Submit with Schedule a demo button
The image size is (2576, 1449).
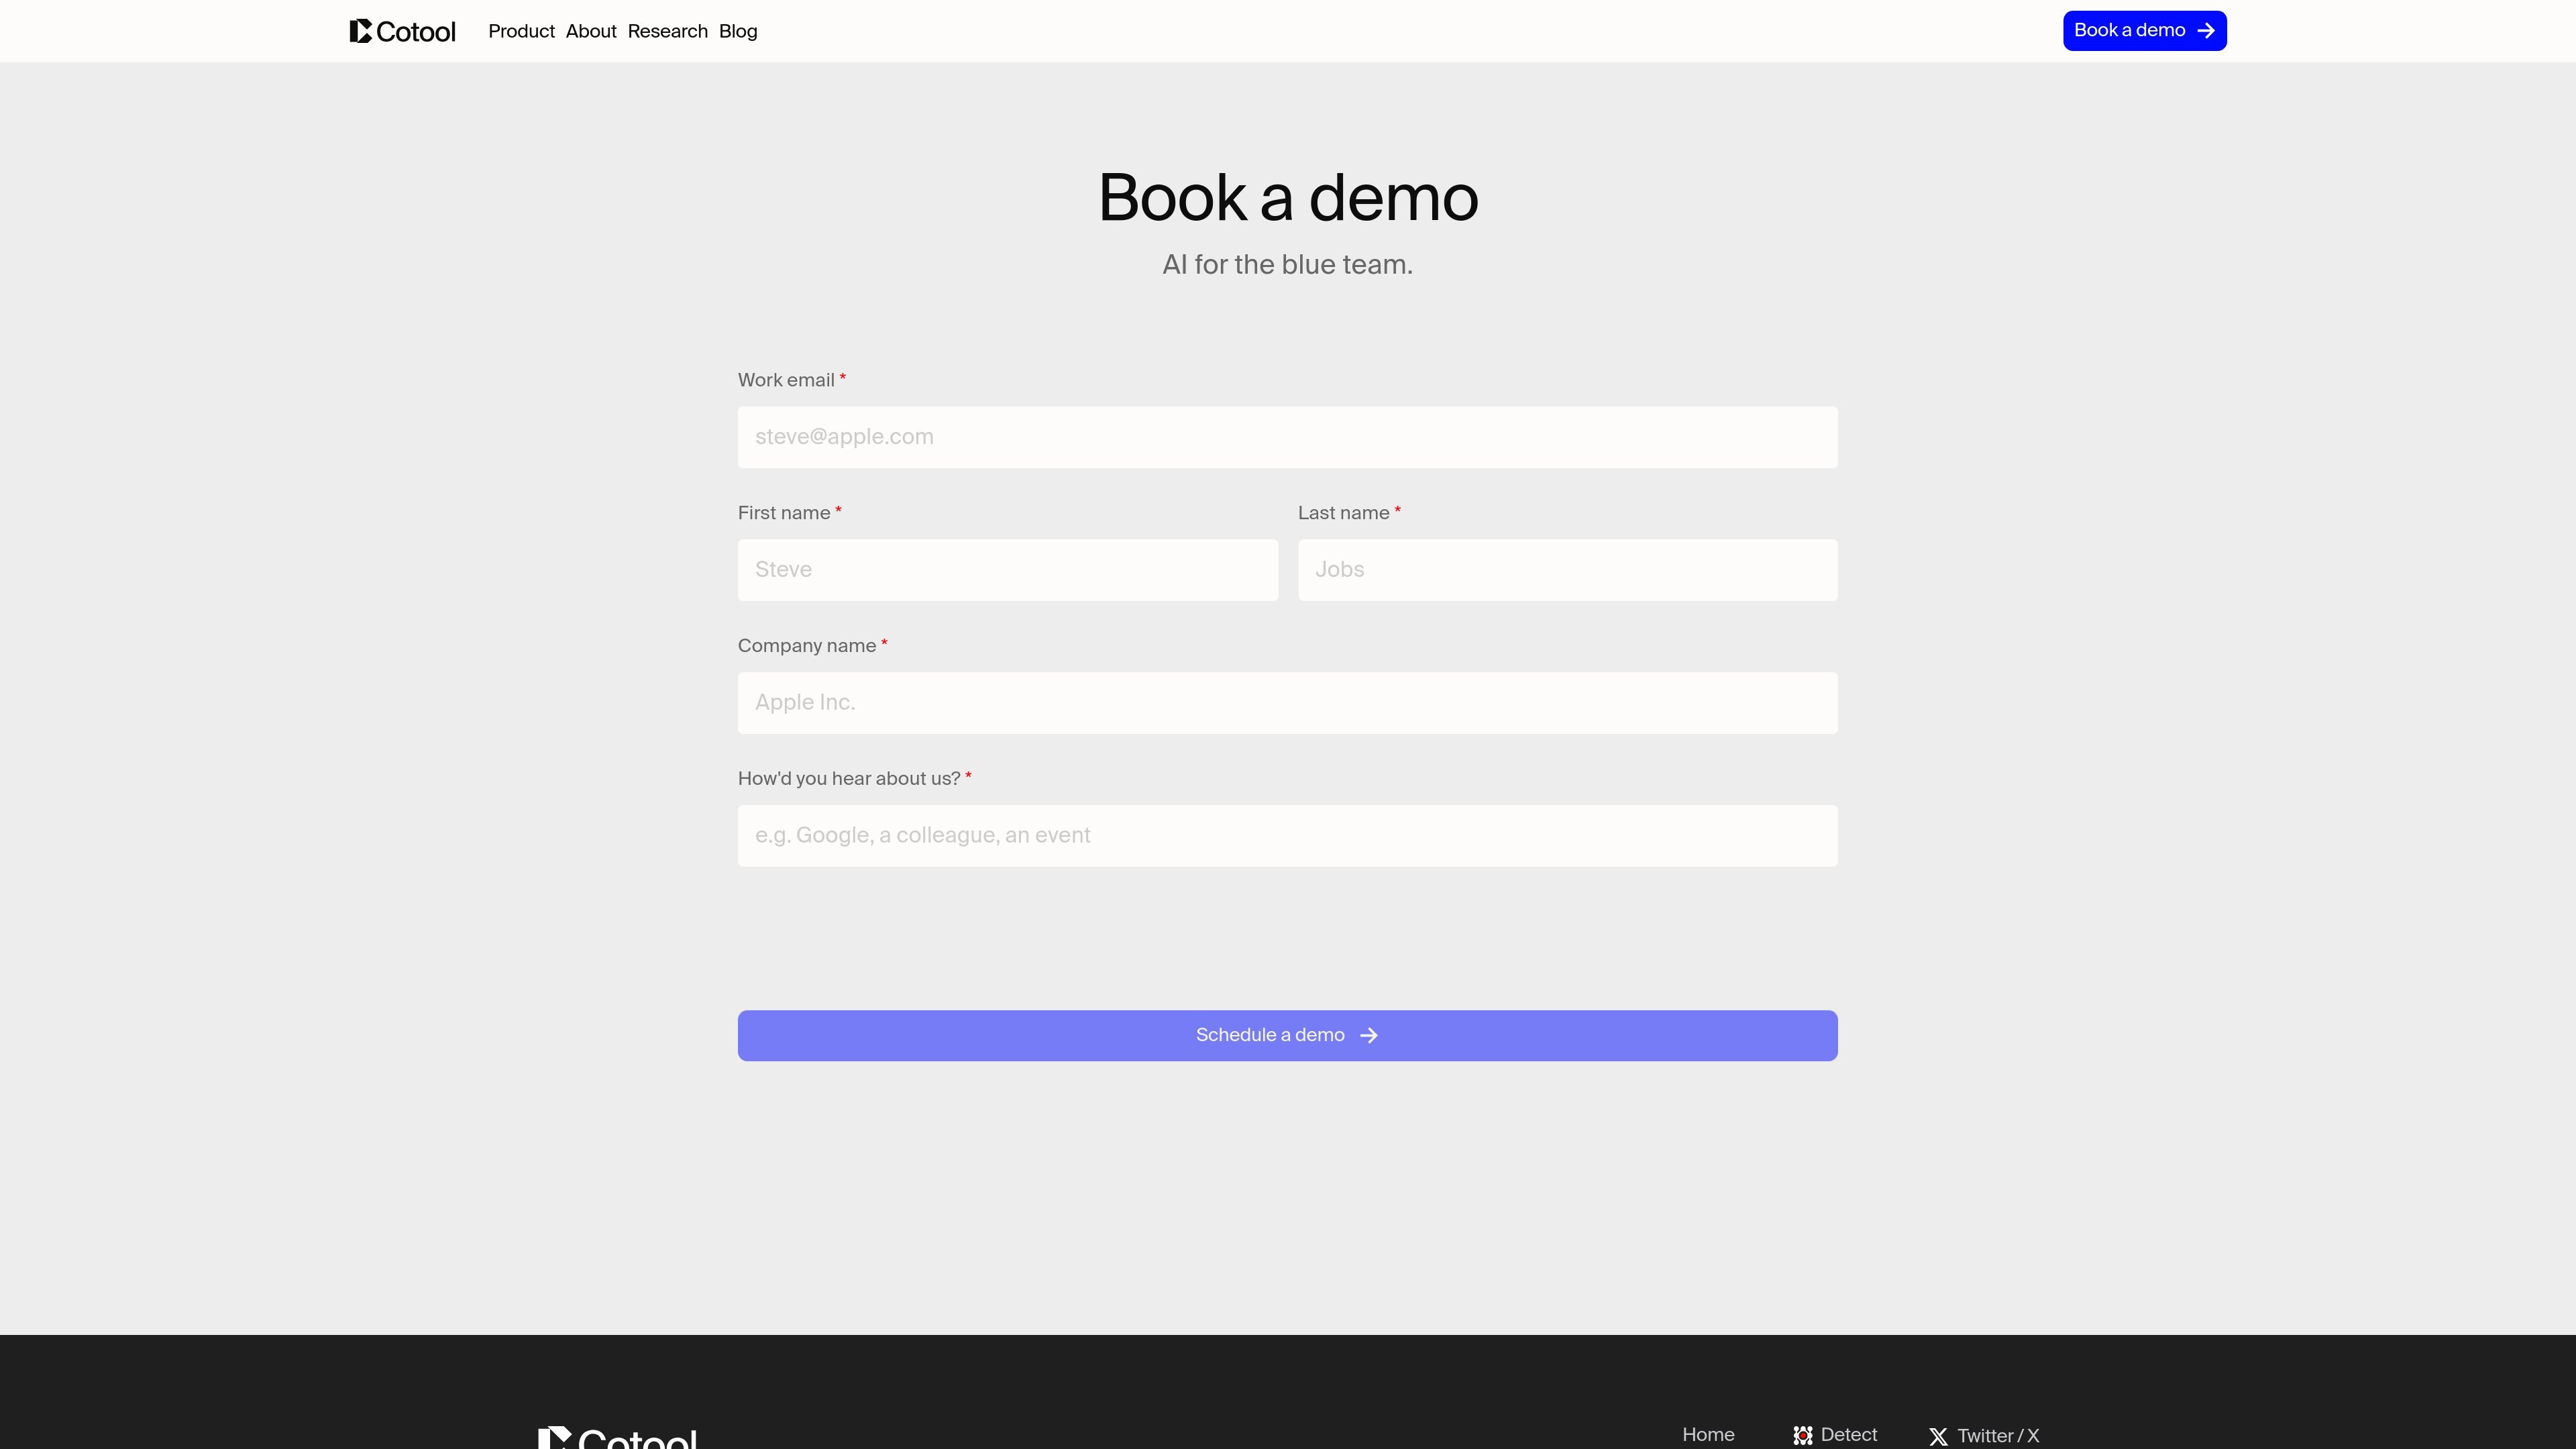point(1287,1035)
